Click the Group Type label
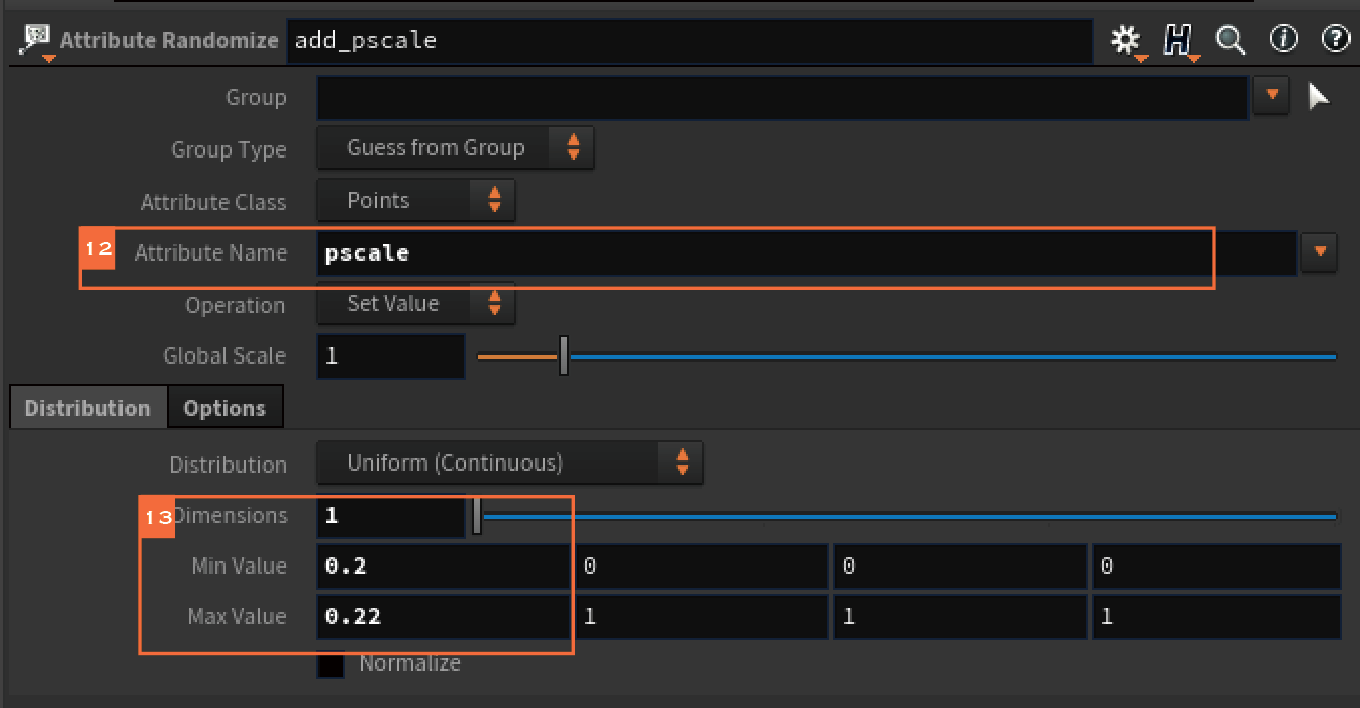This screenshot has height=708, width=1360. (x=228, y=150)
